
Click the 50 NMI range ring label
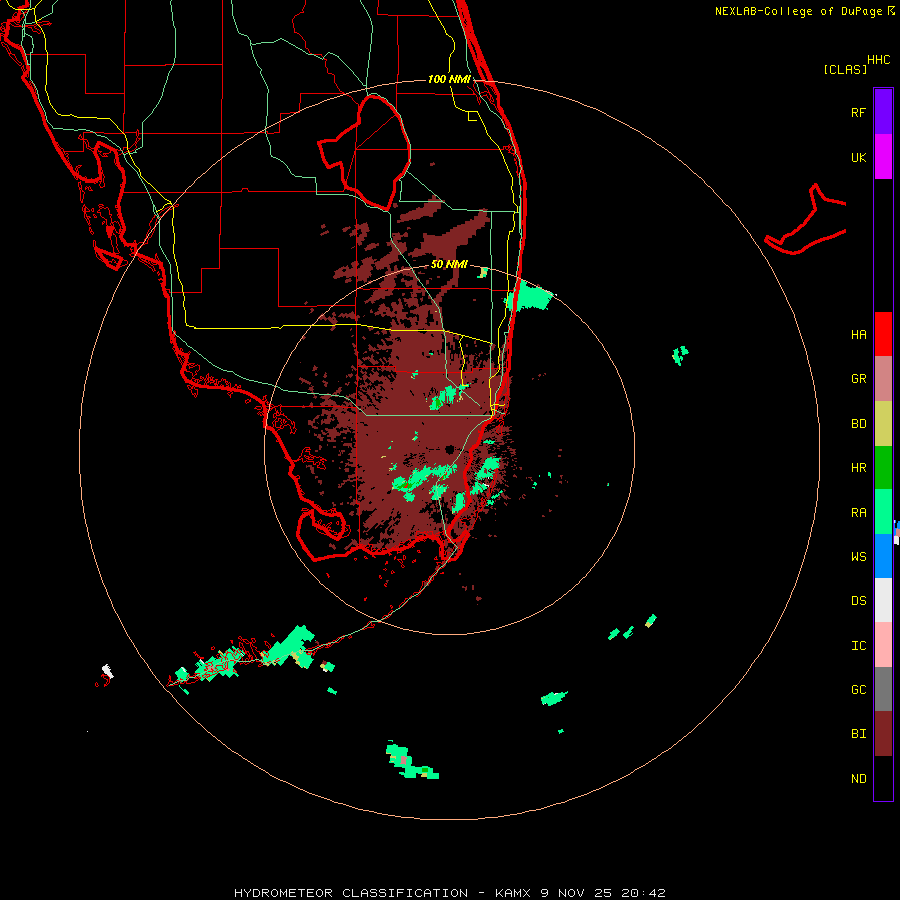pyautogui.click(x=449, y=264)
